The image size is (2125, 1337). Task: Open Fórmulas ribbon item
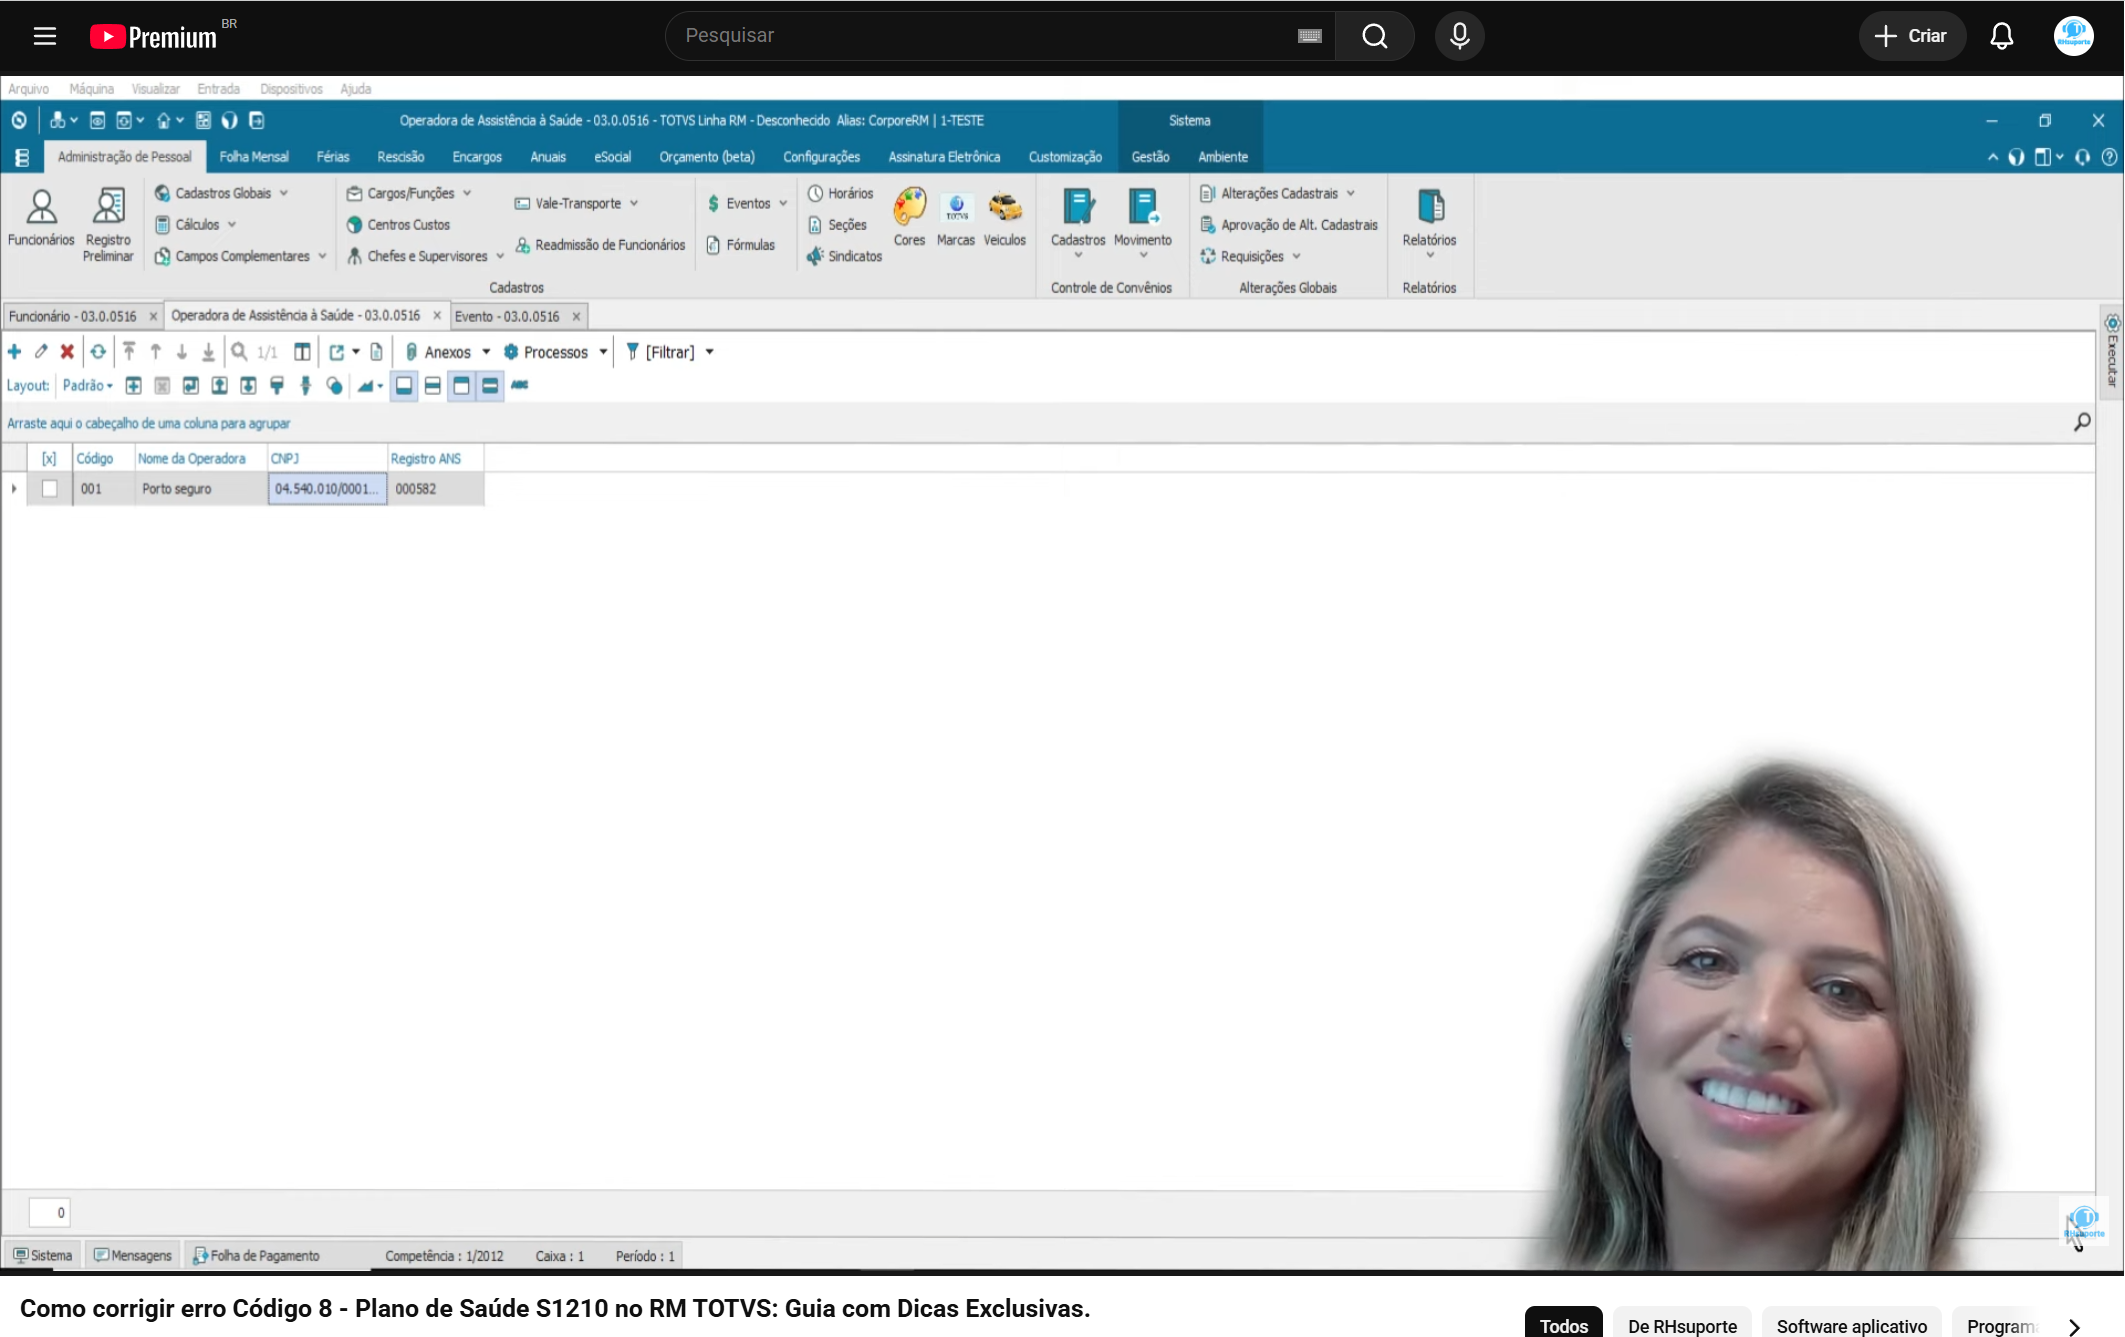tap(741, 245)
